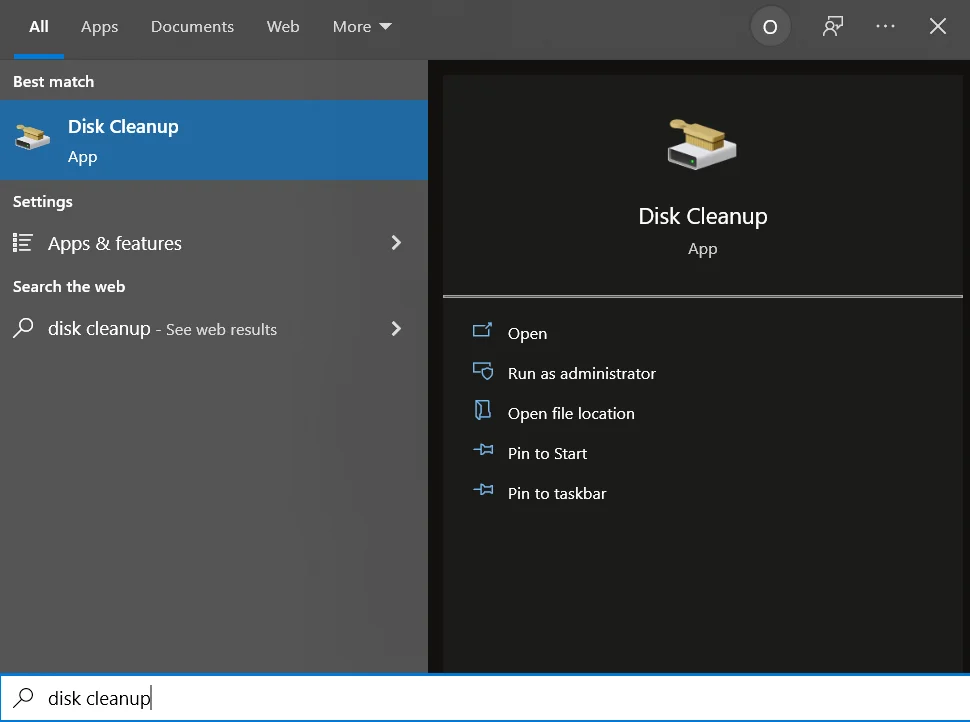
Task: Click the Run as administrator shield icon
Action: pos(483,371)
